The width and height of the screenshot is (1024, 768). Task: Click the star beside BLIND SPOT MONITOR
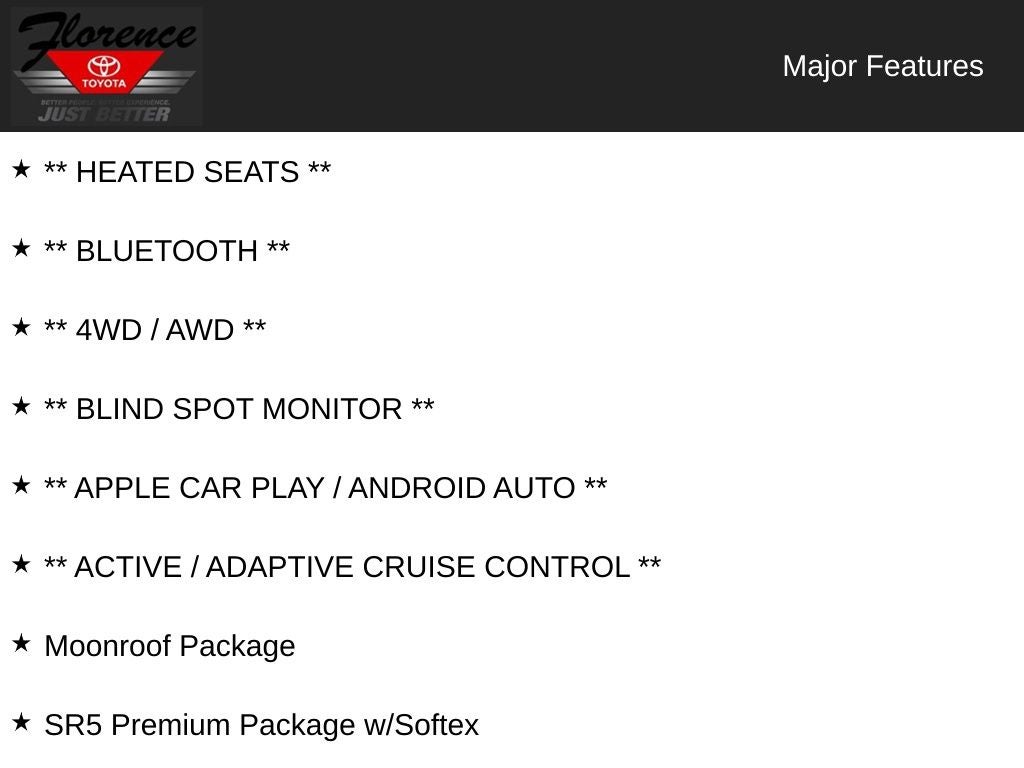(21, 407)
